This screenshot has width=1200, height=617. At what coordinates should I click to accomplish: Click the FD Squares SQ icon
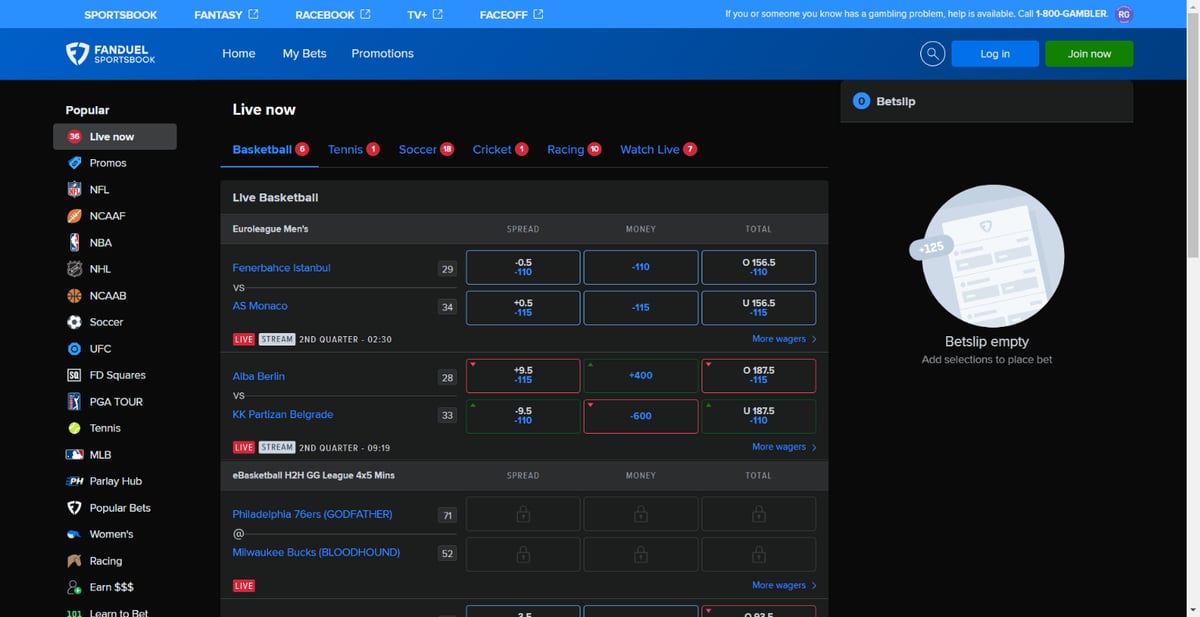pyautogui.click(x=74, y=375)
